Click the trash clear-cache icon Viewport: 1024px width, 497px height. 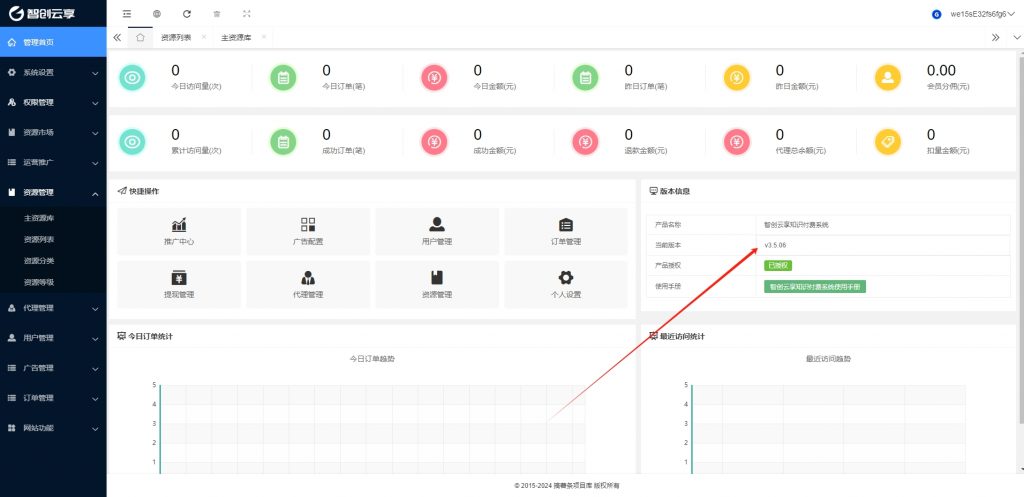point(217,14)
